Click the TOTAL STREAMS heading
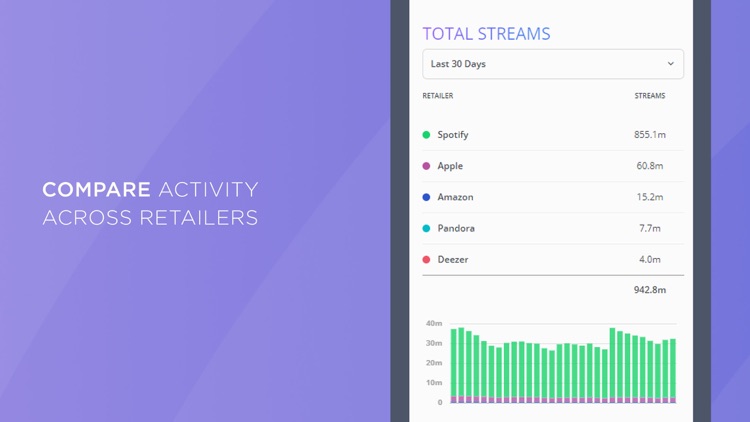750x422 pixels. click(486, 34)
